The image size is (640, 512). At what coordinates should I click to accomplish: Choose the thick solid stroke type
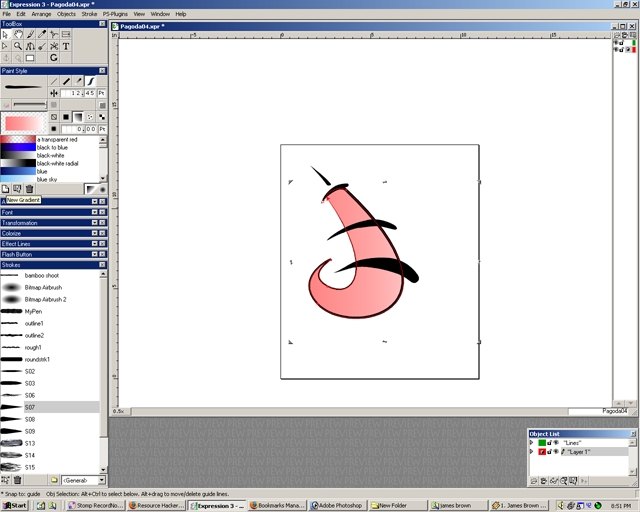pos(66,81)
